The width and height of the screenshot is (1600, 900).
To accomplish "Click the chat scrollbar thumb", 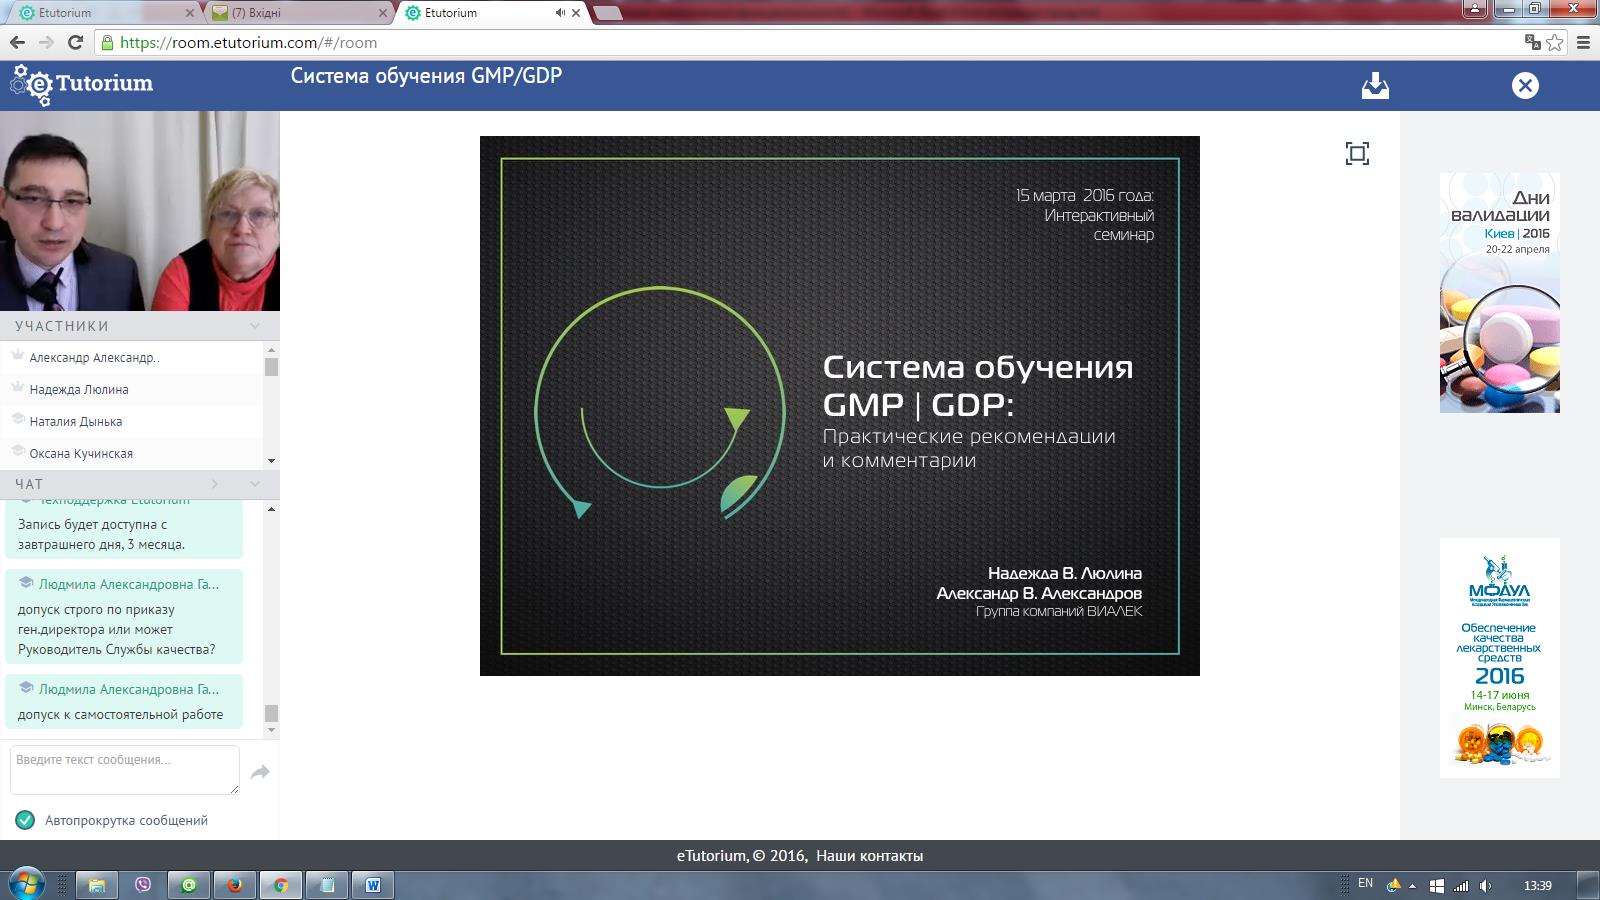I will (271, 713).
